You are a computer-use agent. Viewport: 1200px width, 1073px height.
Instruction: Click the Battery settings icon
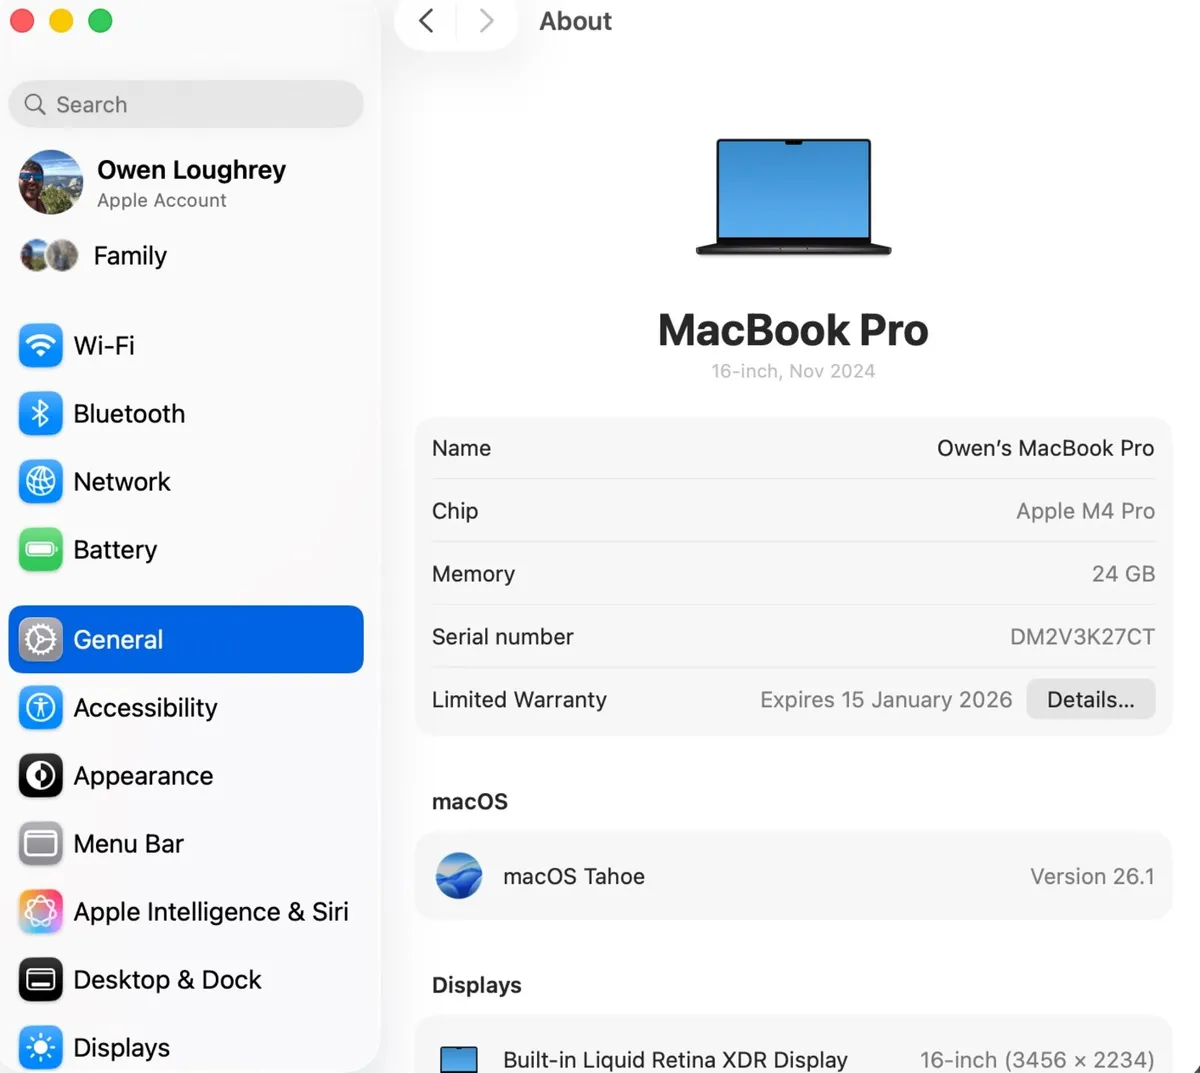coord(40,549)
